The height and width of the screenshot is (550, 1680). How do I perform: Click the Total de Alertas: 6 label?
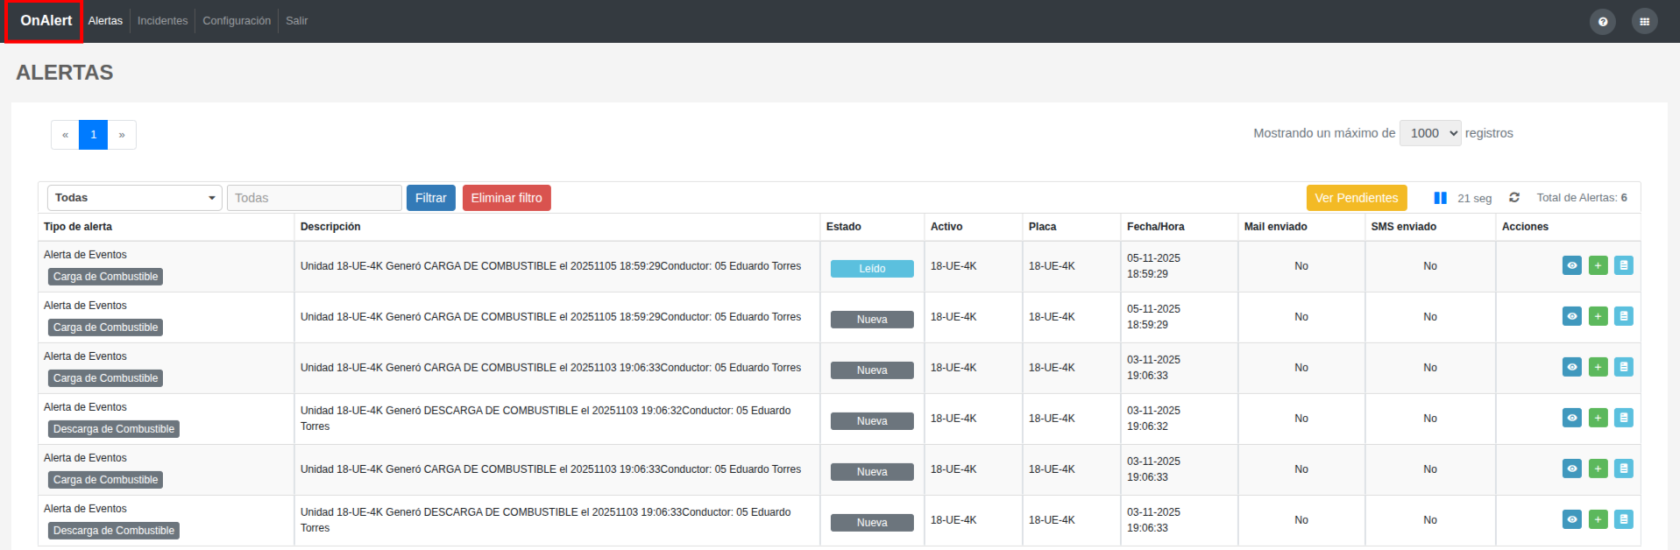1582,198
